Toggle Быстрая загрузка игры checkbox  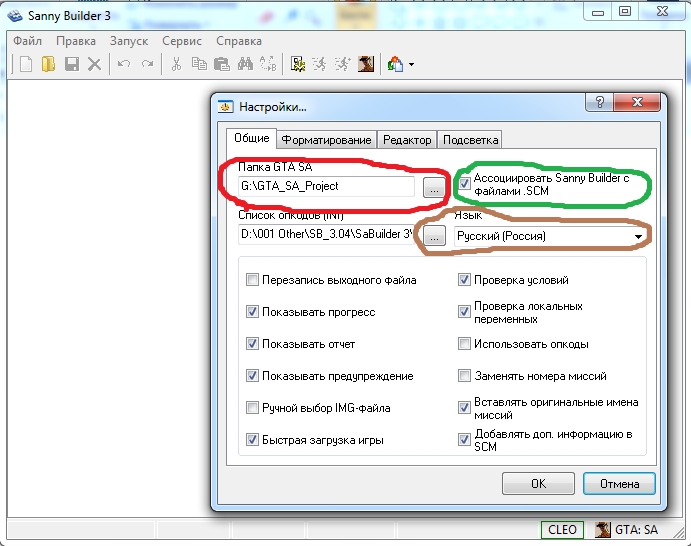tap(253, 440)
